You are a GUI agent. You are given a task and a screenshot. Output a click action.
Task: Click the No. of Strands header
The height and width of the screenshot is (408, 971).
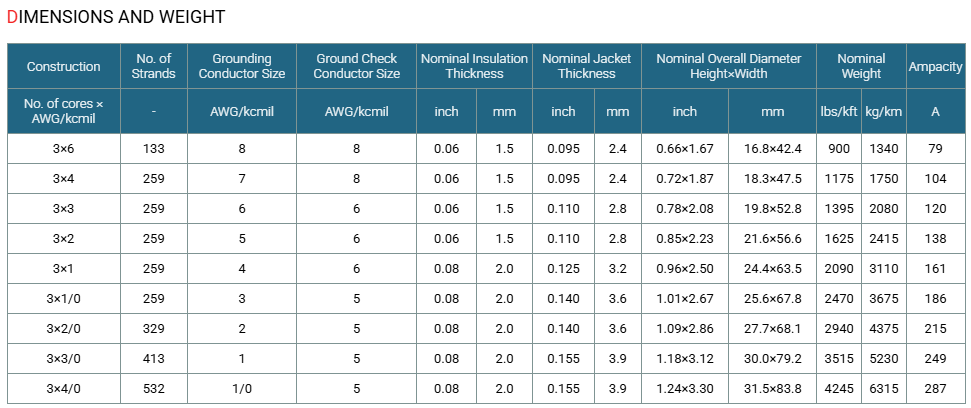coord(154,66)
